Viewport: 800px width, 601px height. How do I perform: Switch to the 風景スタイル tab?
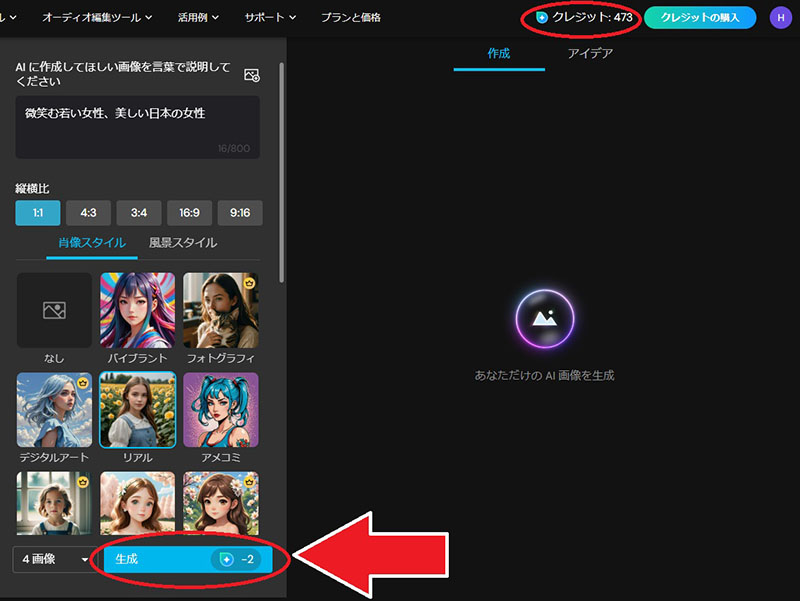(183, 243)
